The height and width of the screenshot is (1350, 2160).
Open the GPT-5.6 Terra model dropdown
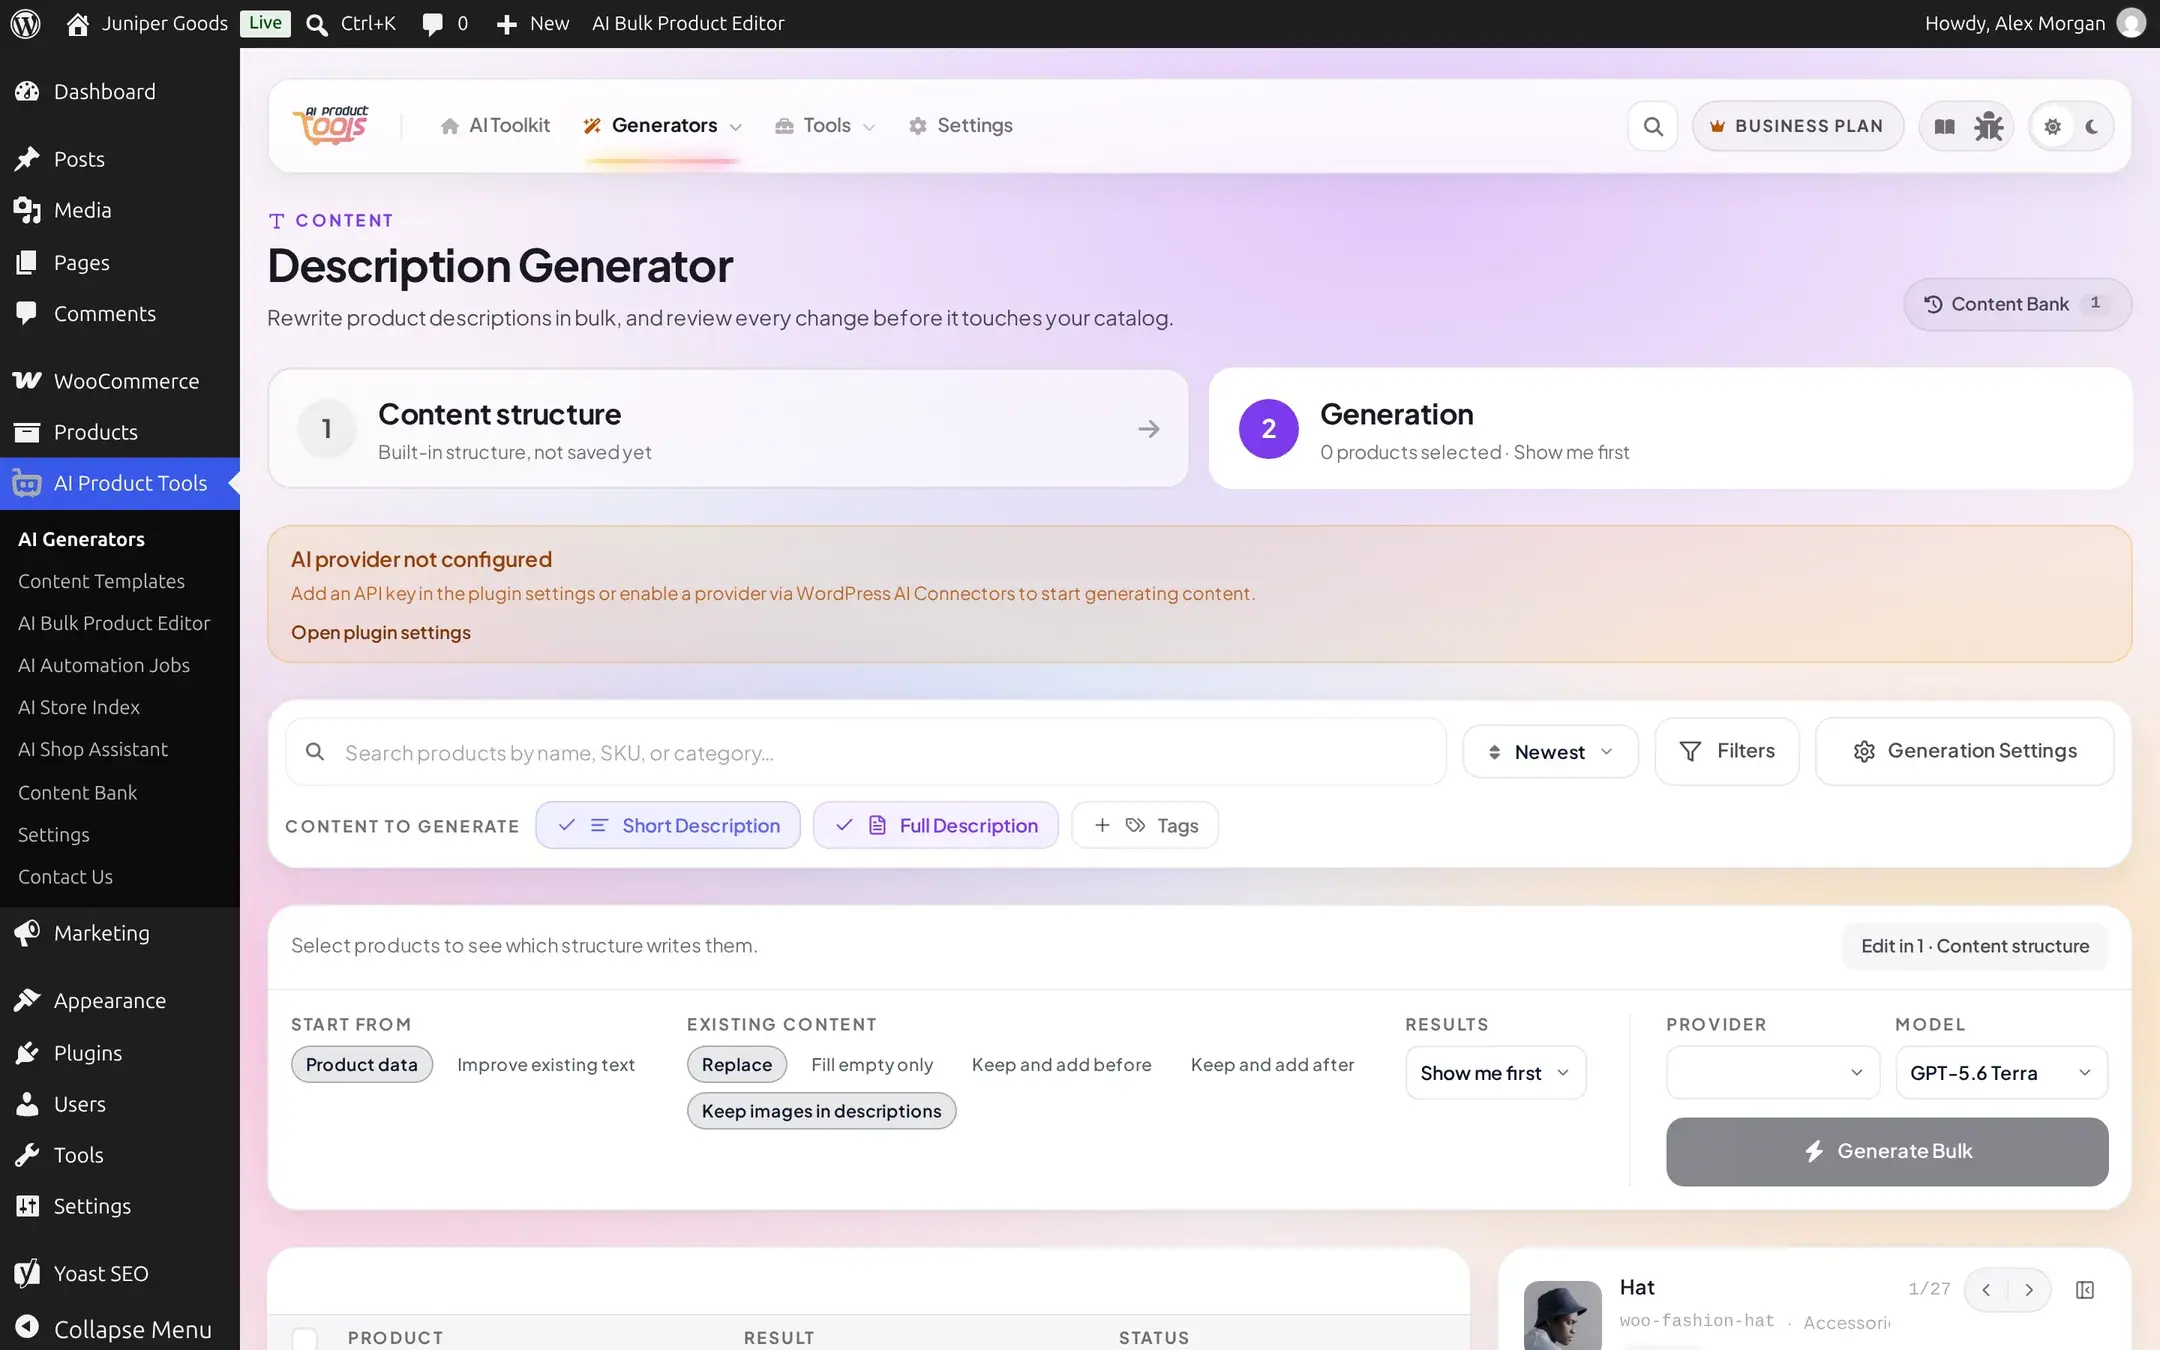tap(2001, 1073)
